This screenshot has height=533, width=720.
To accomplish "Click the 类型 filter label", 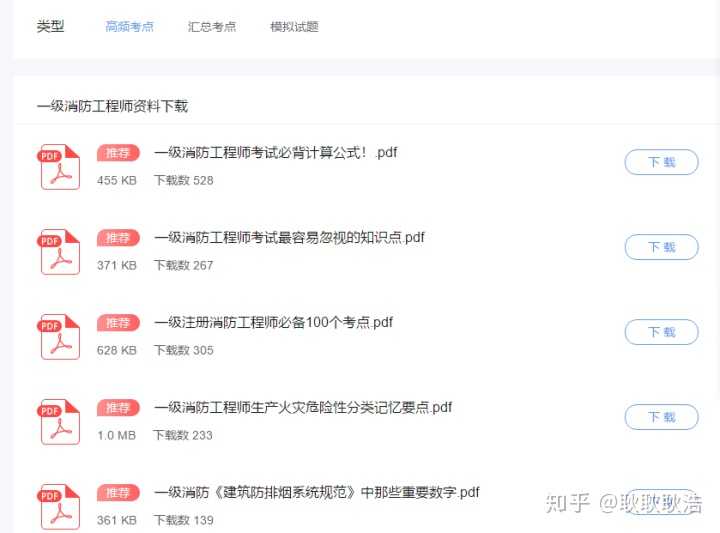I will tap(51, 26).
